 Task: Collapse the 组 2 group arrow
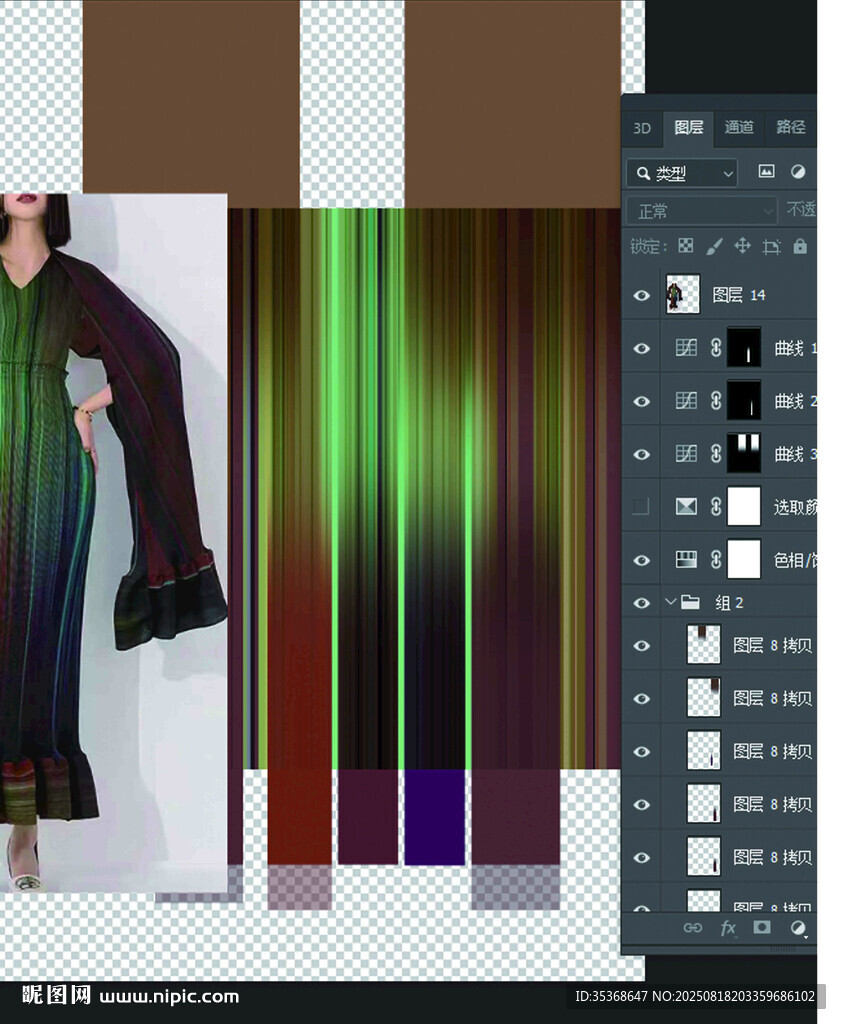[x=671, y=603]
